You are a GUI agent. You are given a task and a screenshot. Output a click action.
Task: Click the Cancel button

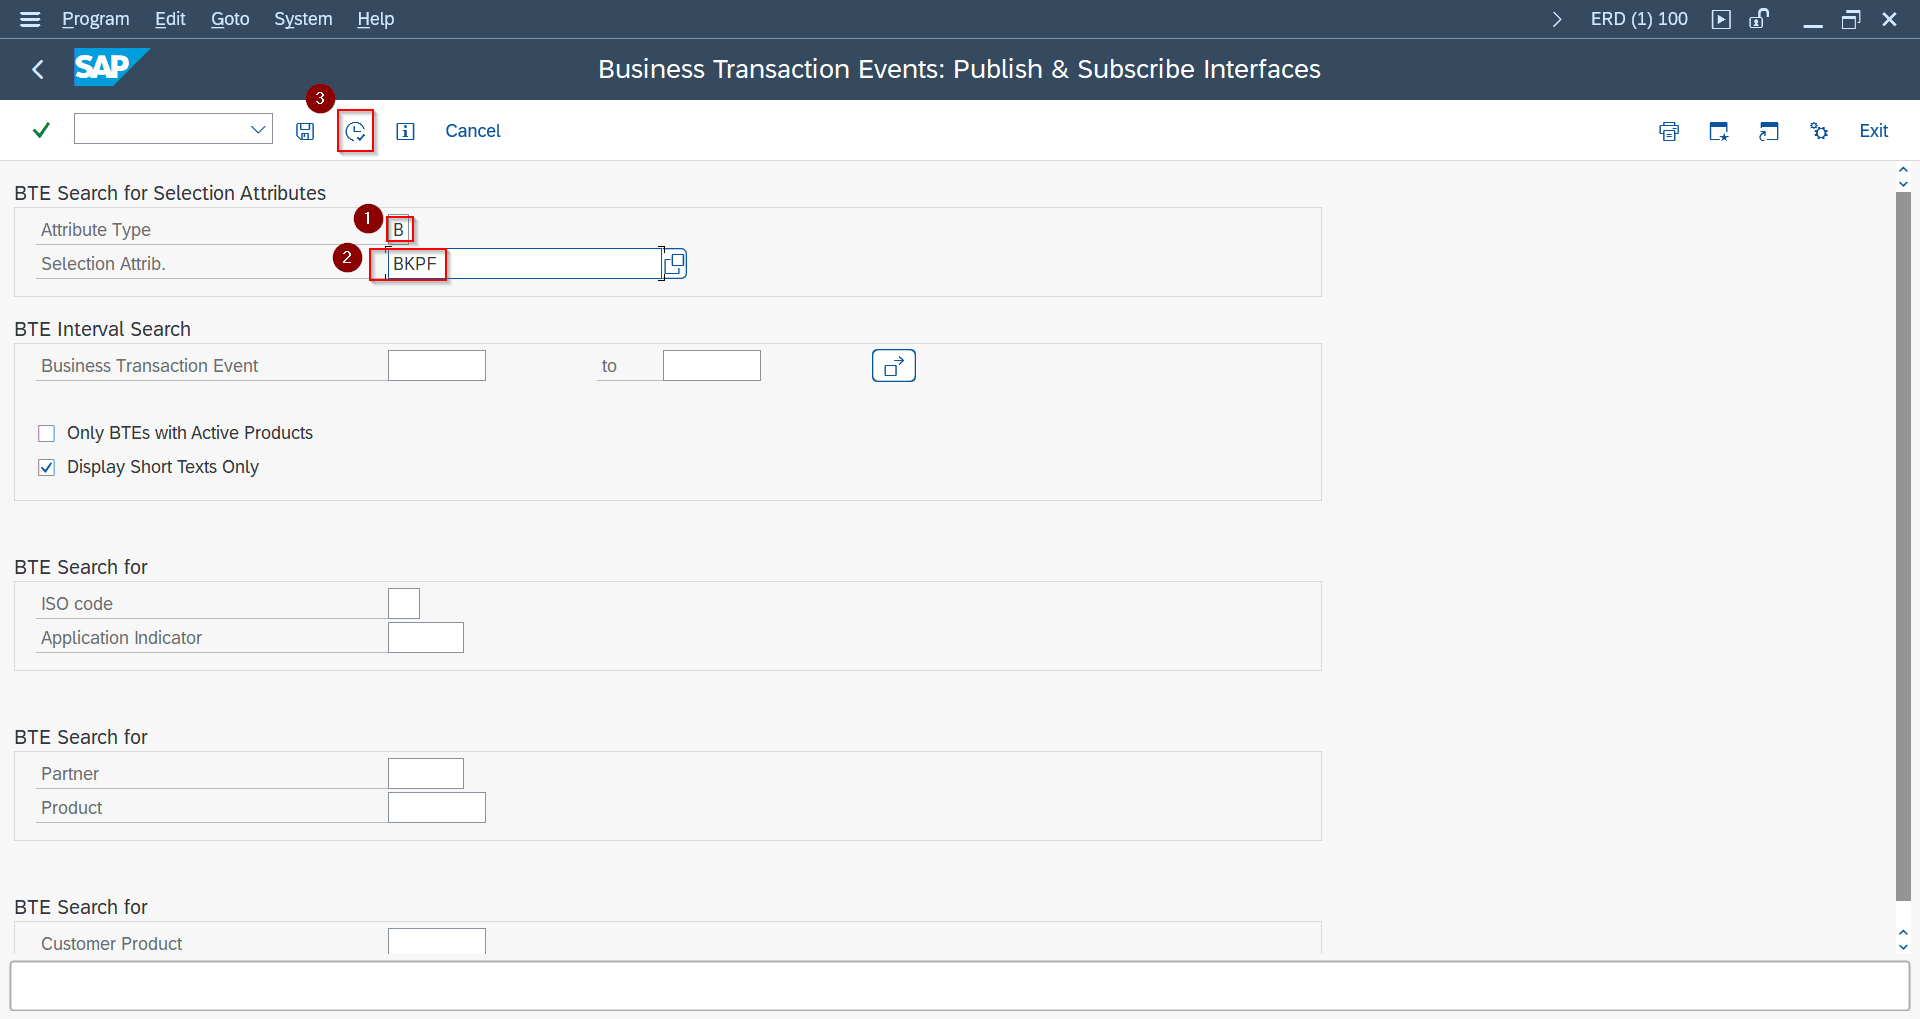coord(473,131)
